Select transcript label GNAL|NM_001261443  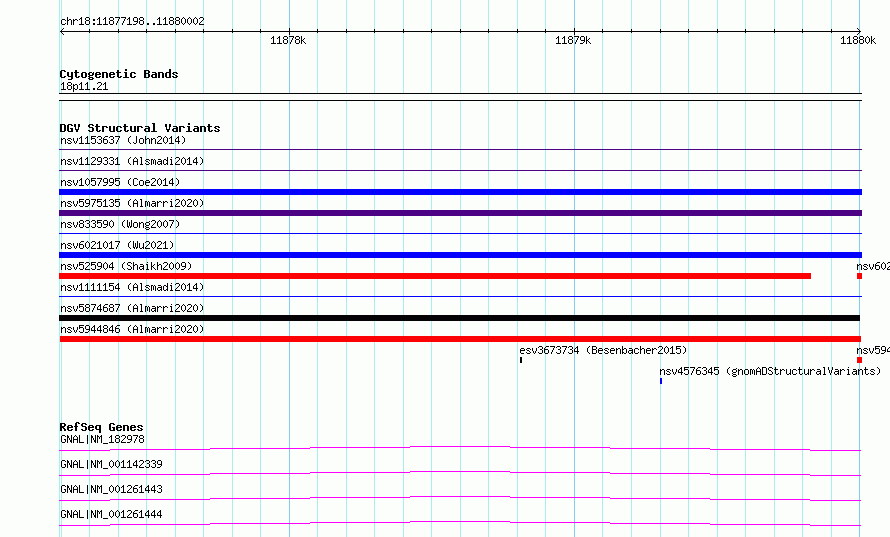(111, 489)
